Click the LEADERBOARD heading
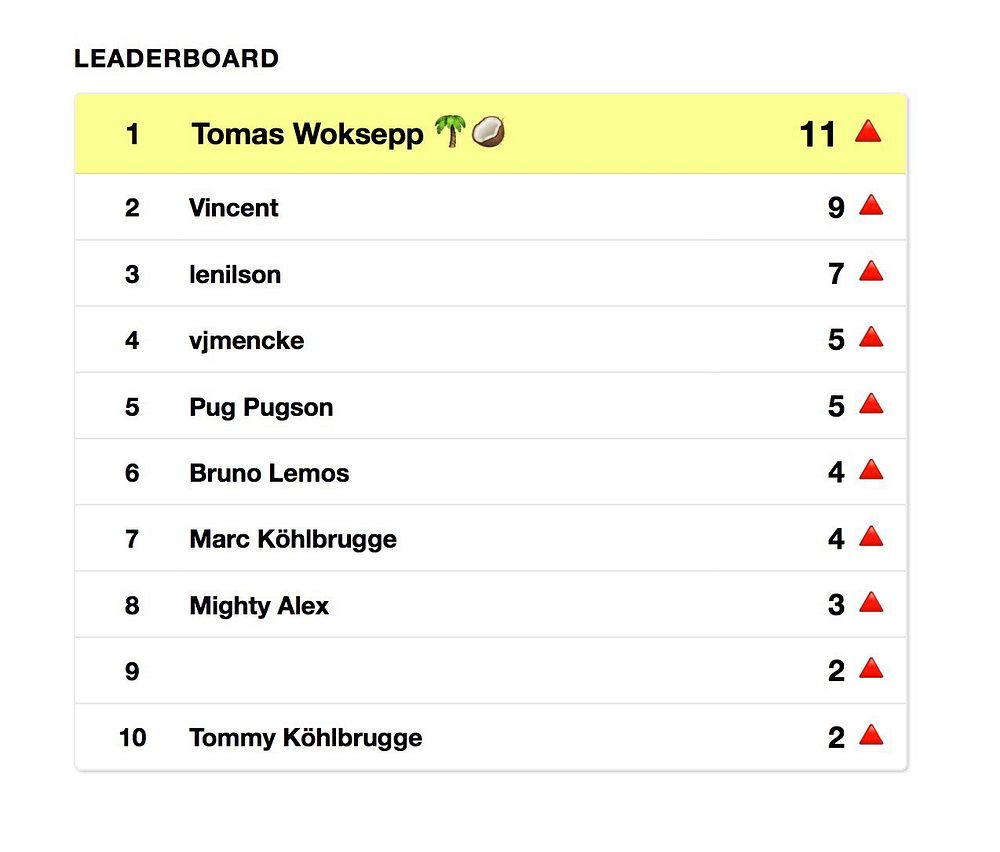This screenshot has height=852, width=1000. point(177,59)
